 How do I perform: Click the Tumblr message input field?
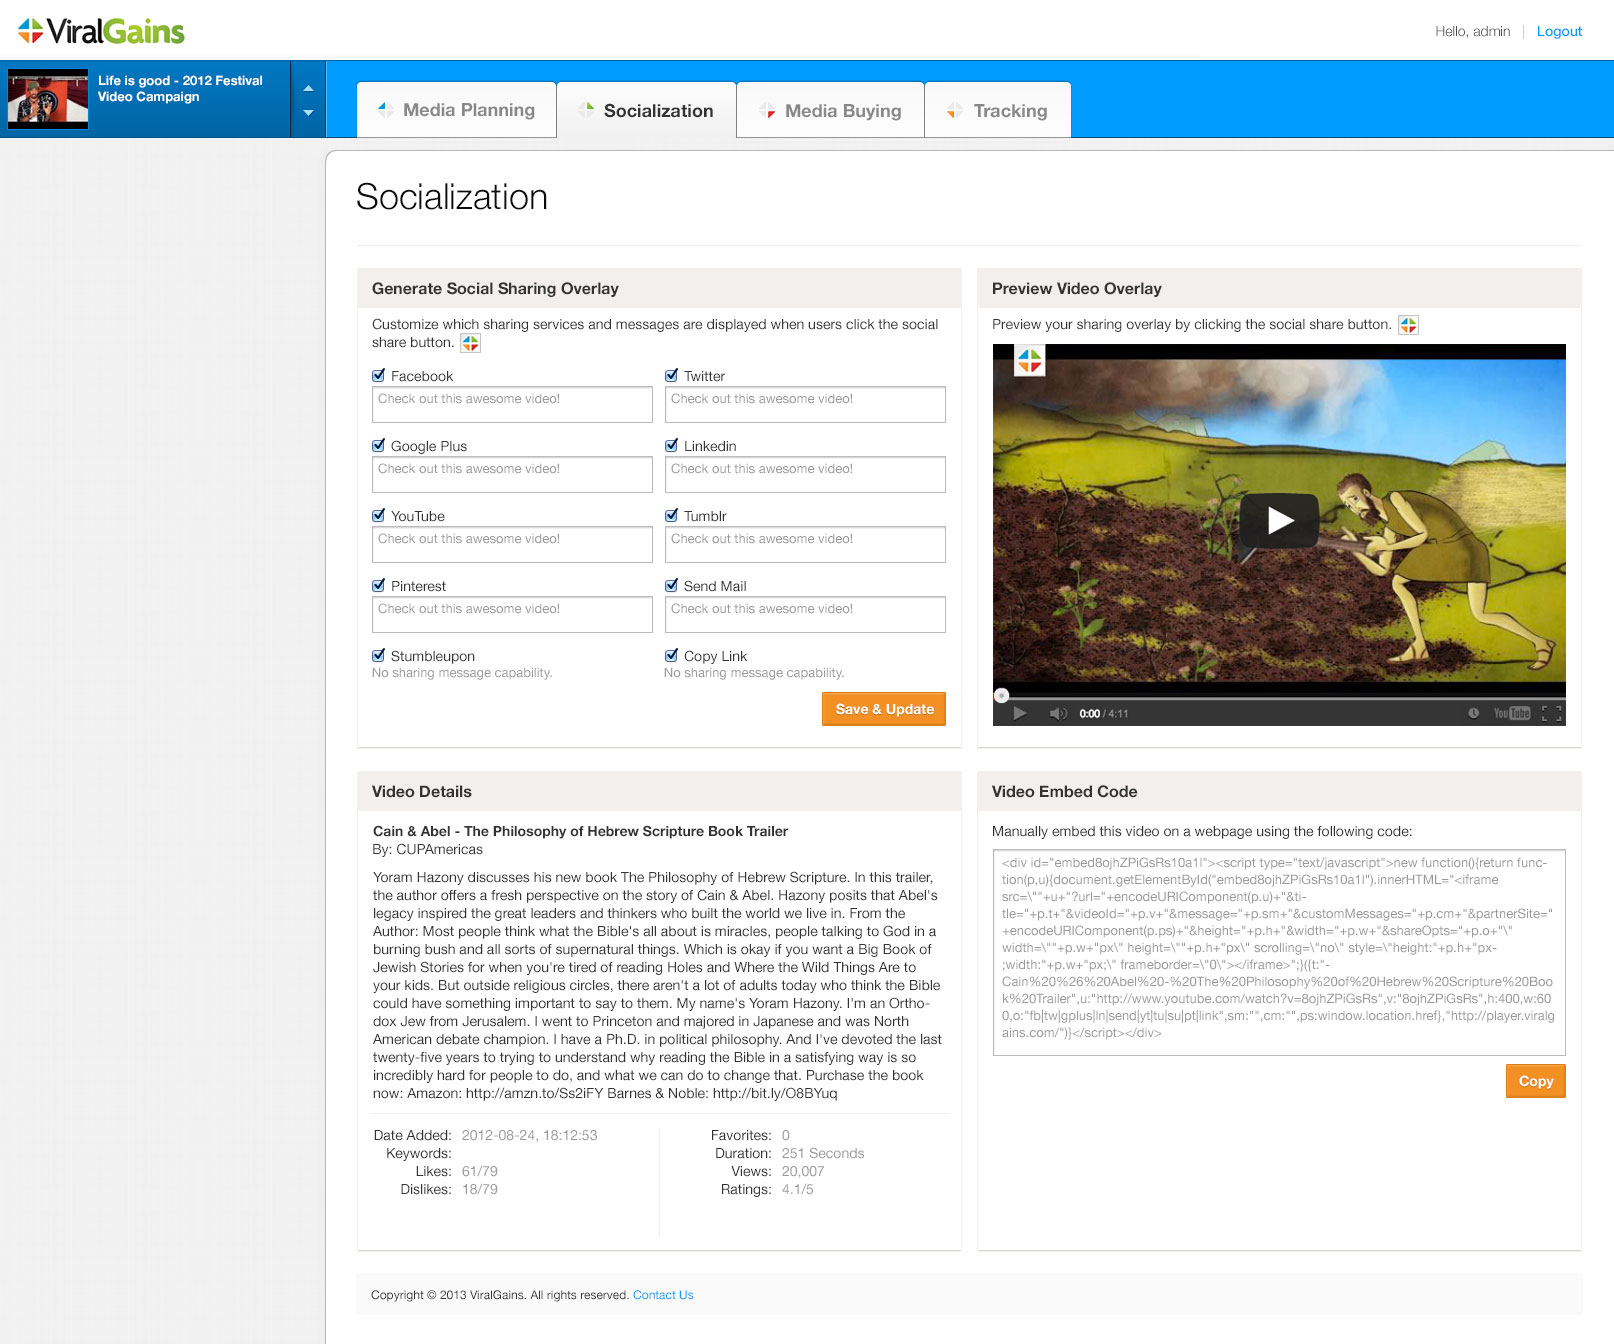805,545
